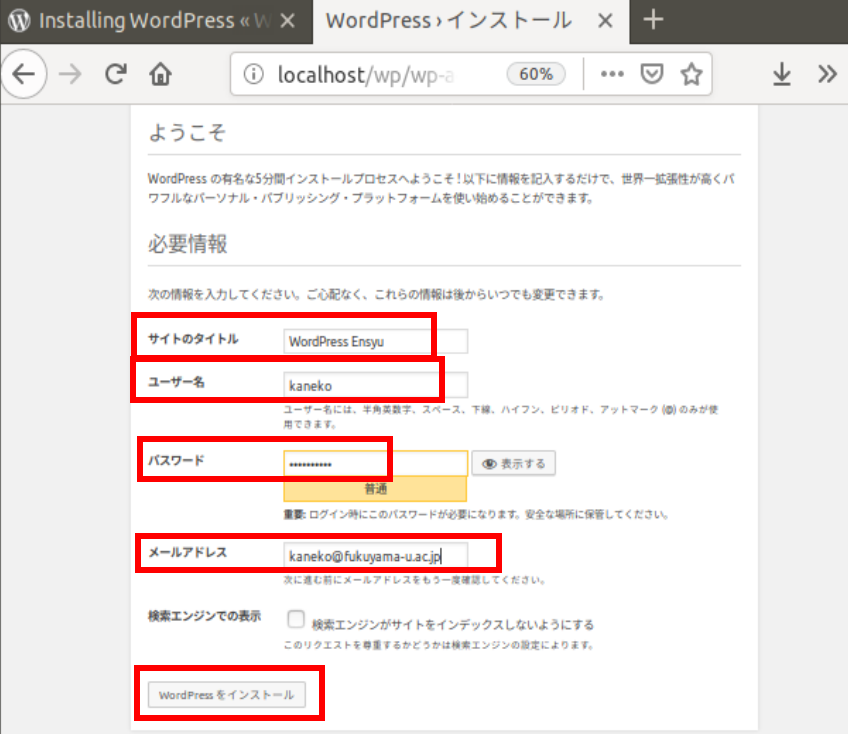Expand more toolbar tools chevron
This screenshot has width=848, height=734.
click(x=827, y=74)
